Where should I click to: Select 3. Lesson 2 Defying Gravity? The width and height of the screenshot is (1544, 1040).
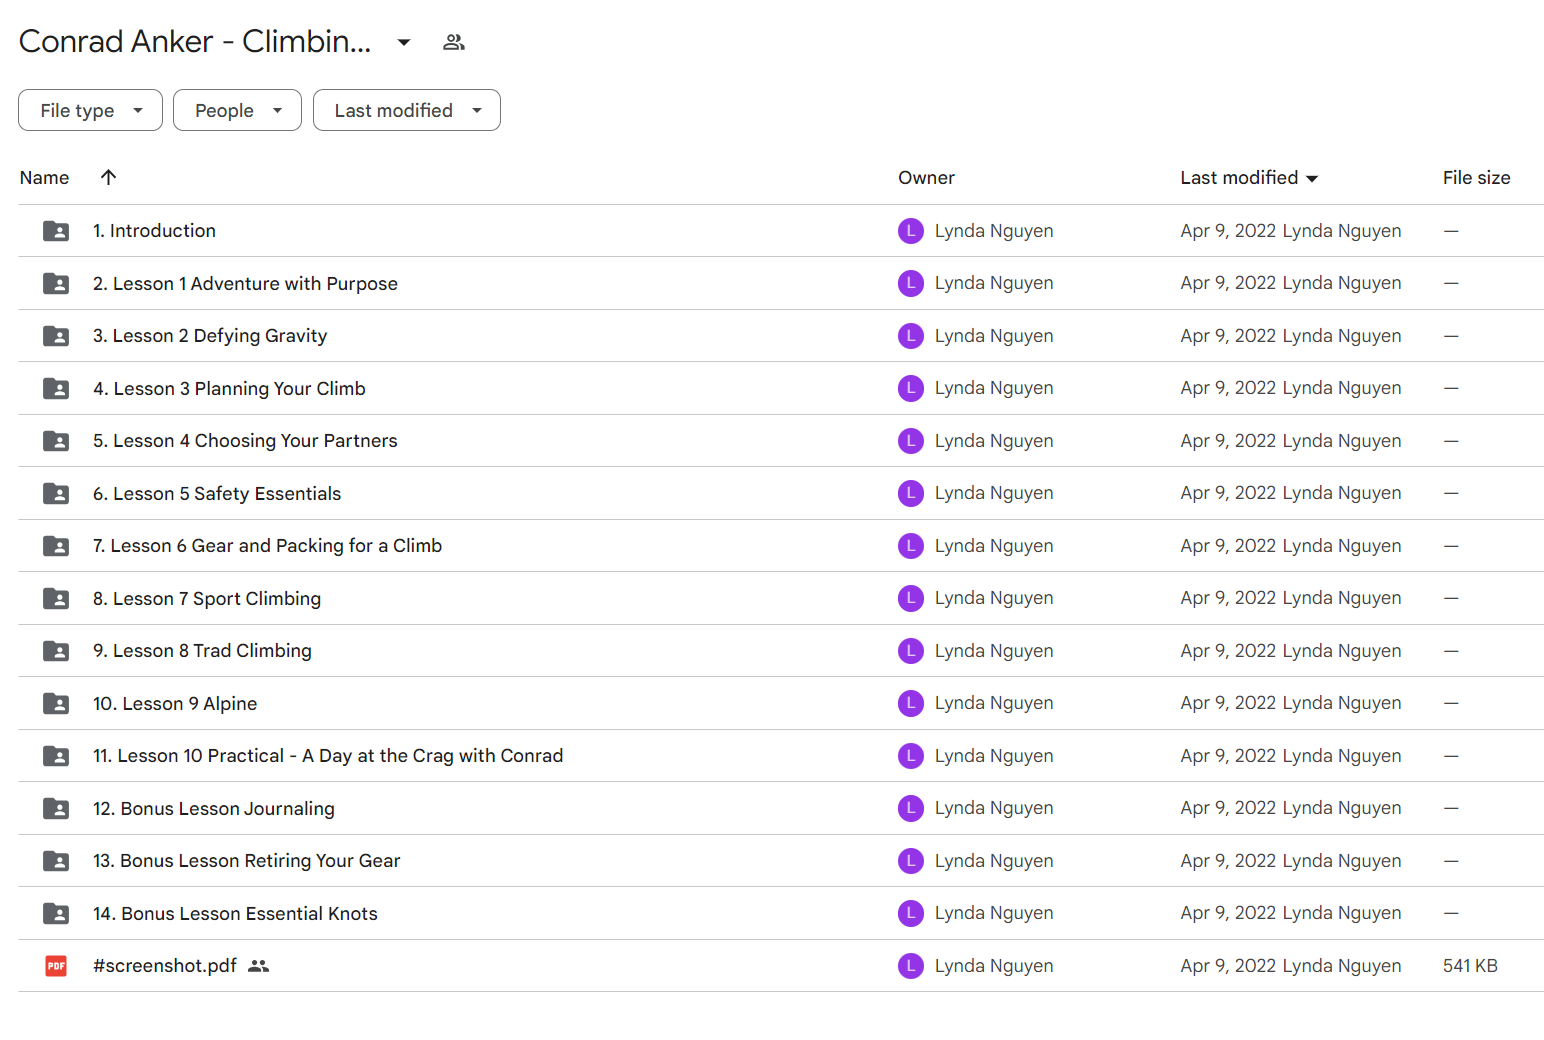[x=210, y=336]
